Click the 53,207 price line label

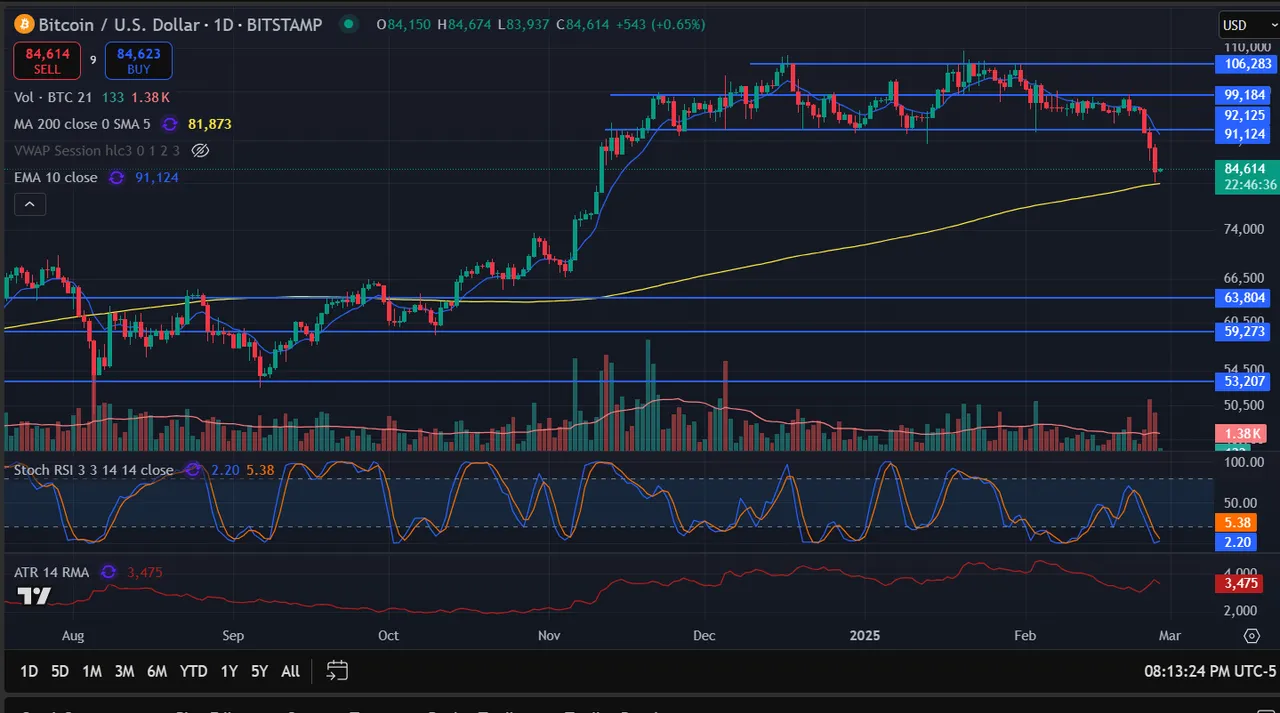coord(1244,381)
